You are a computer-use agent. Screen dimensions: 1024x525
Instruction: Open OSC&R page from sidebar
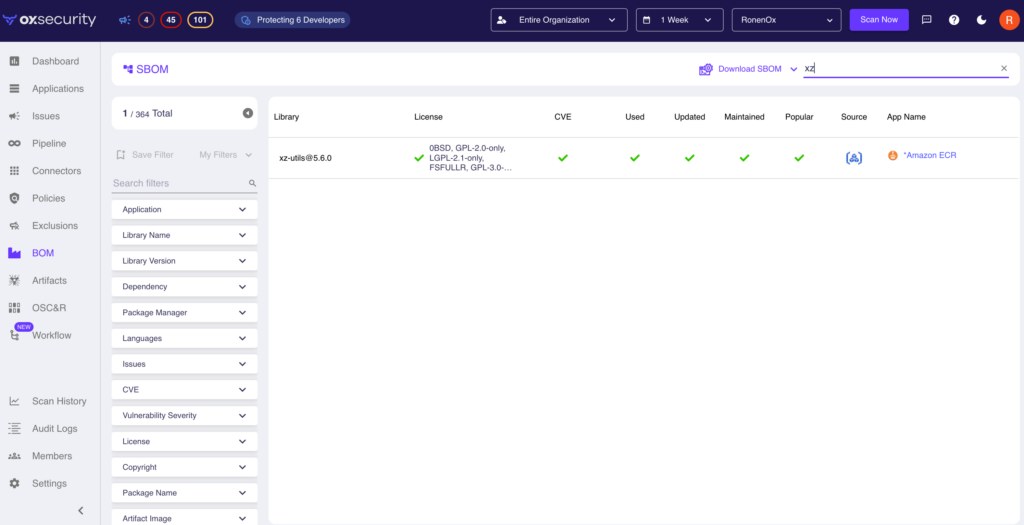click(50, 308)
